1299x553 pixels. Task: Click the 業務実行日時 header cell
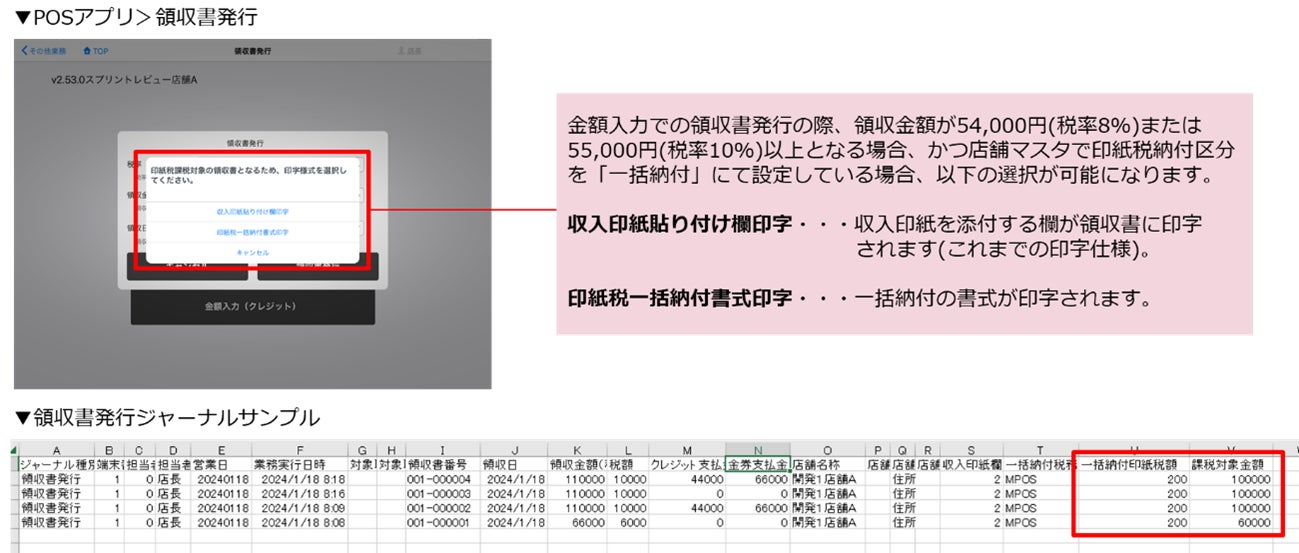click(300, 465)
